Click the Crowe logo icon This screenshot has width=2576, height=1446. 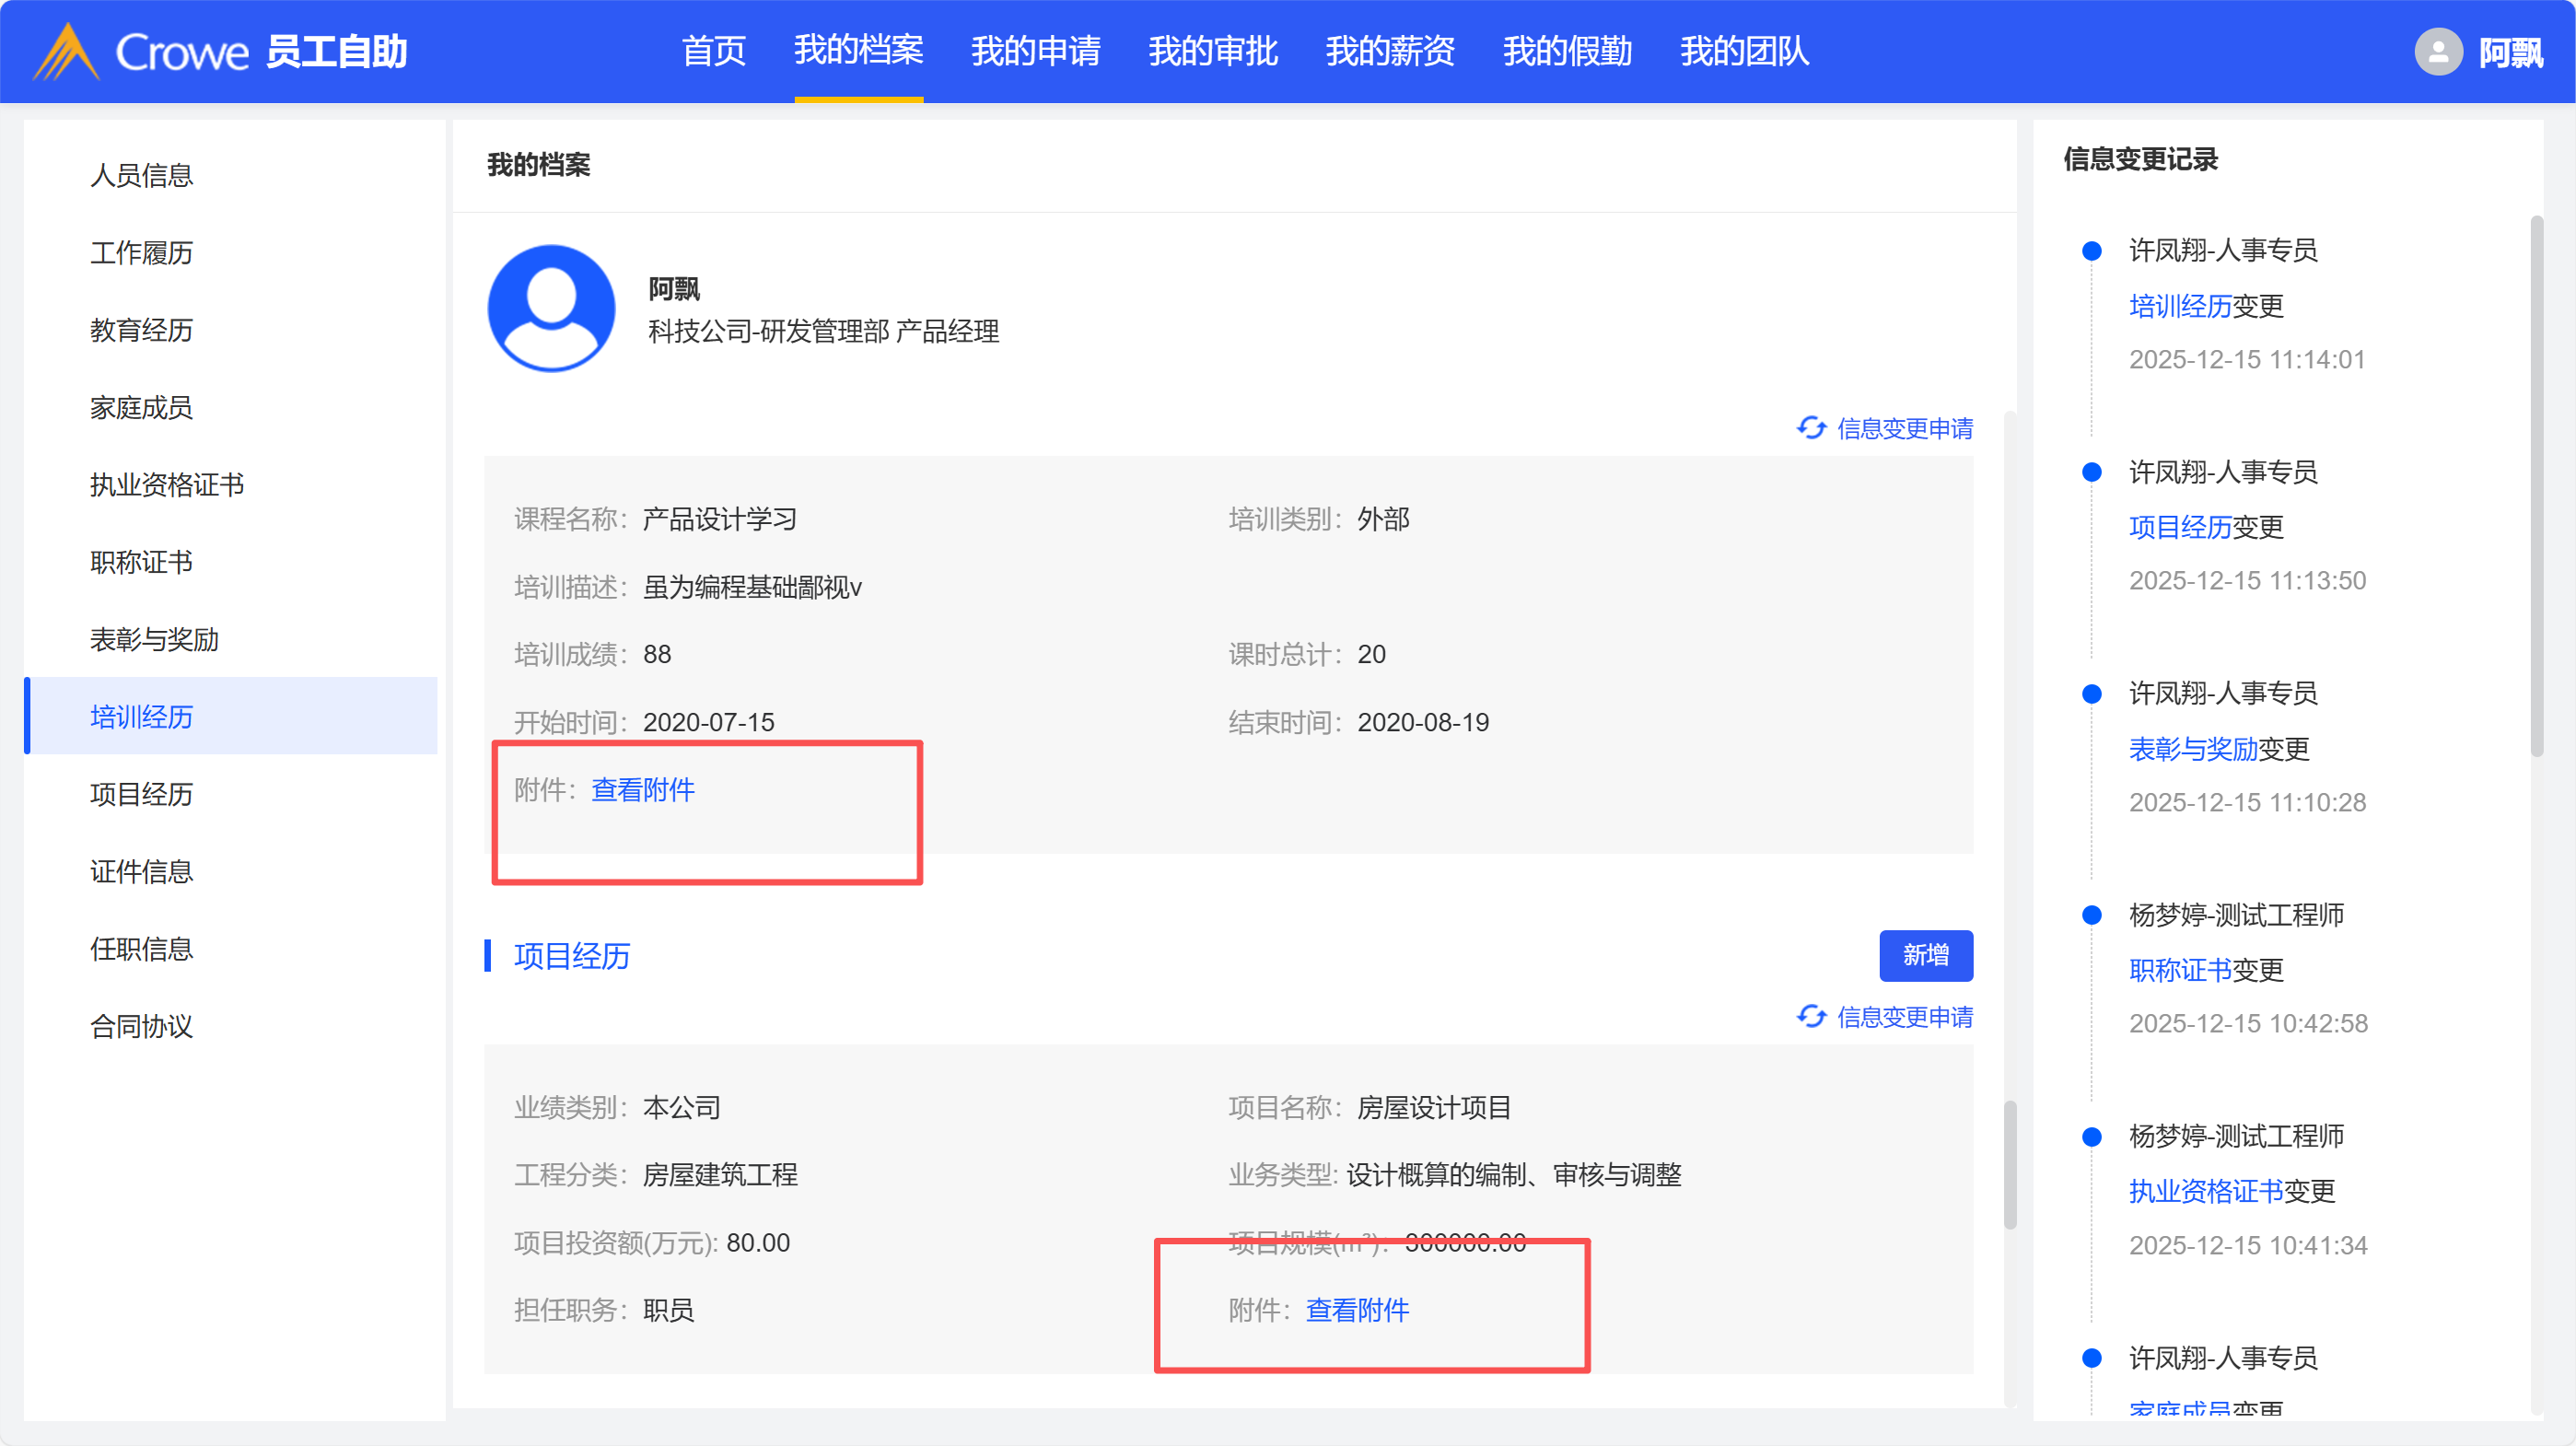tap(66, 52)
